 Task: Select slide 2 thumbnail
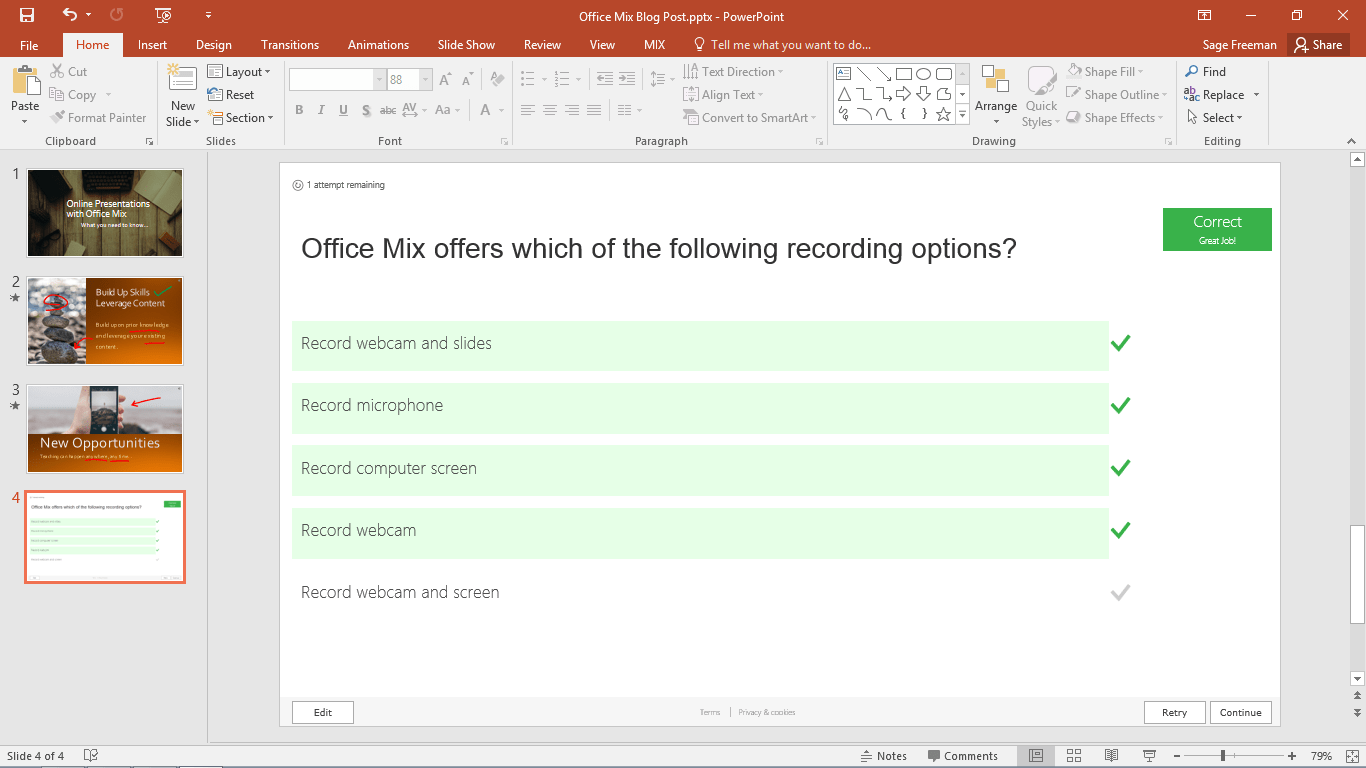click(x=104, y=320)
